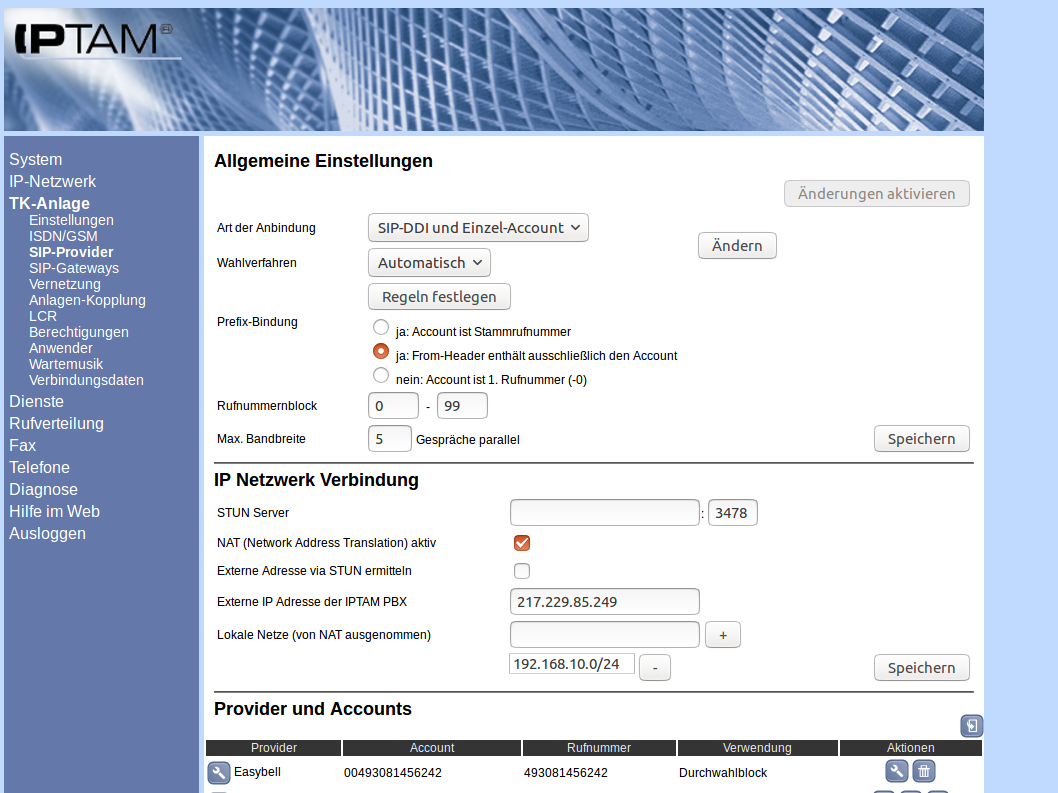
Task: Select 'nein: Account ist 1. Rufnummer' radio option
Action: coord(380,376)
